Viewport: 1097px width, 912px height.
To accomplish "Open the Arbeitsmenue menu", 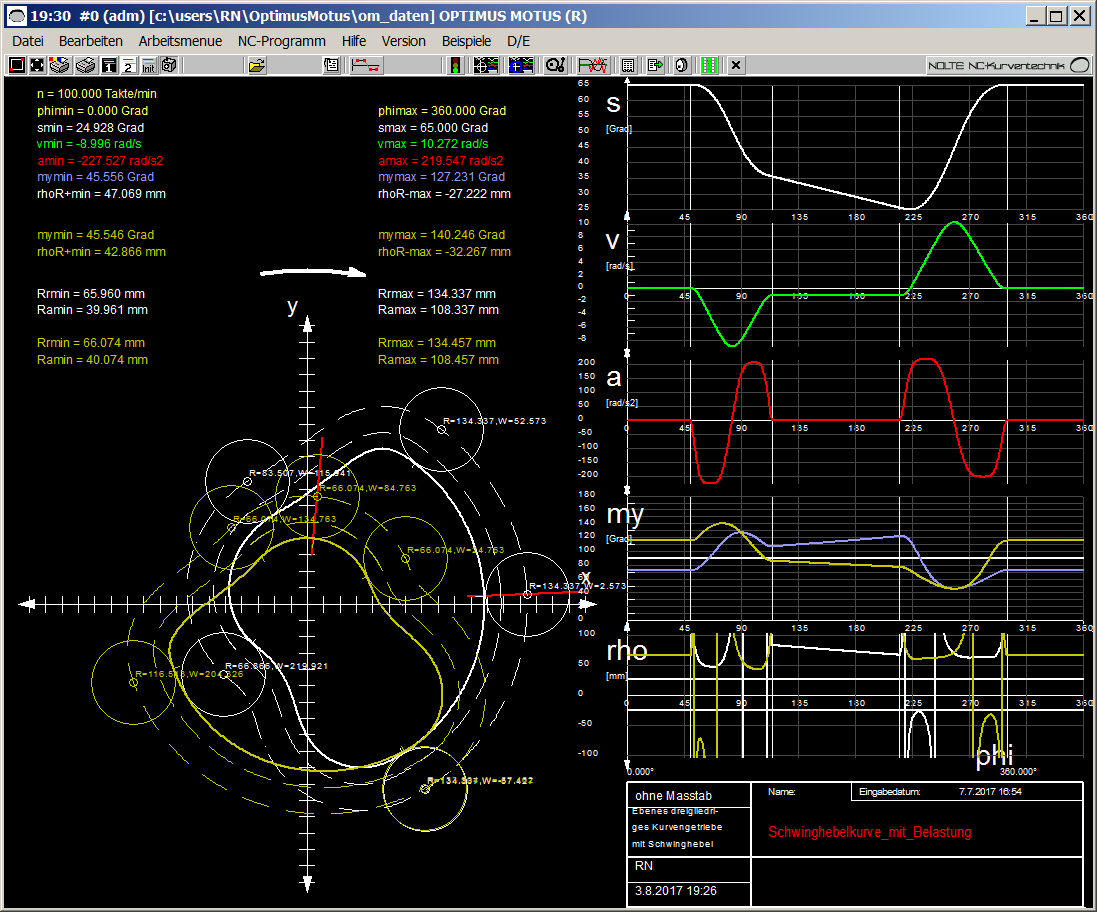I will point(180,41).
